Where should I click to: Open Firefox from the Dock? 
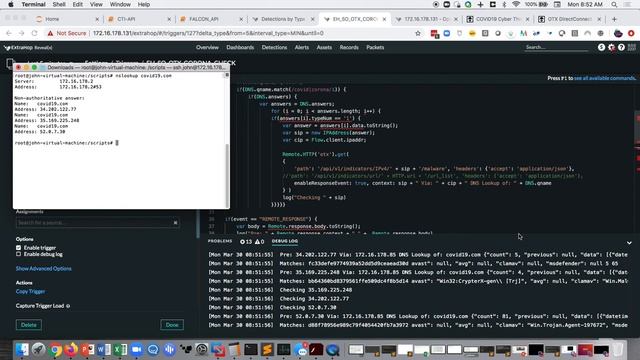point(71,349)
